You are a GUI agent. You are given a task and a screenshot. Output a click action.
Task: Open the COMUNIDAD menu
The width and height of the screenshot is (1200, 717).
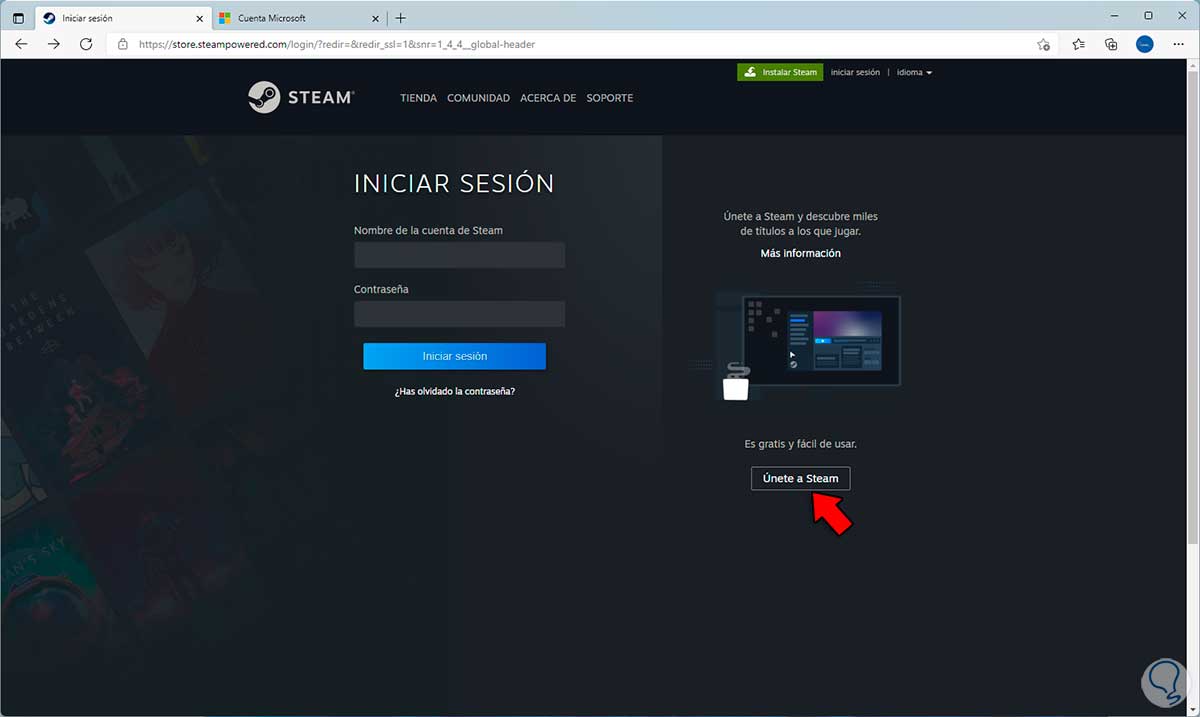click(478, 98)
